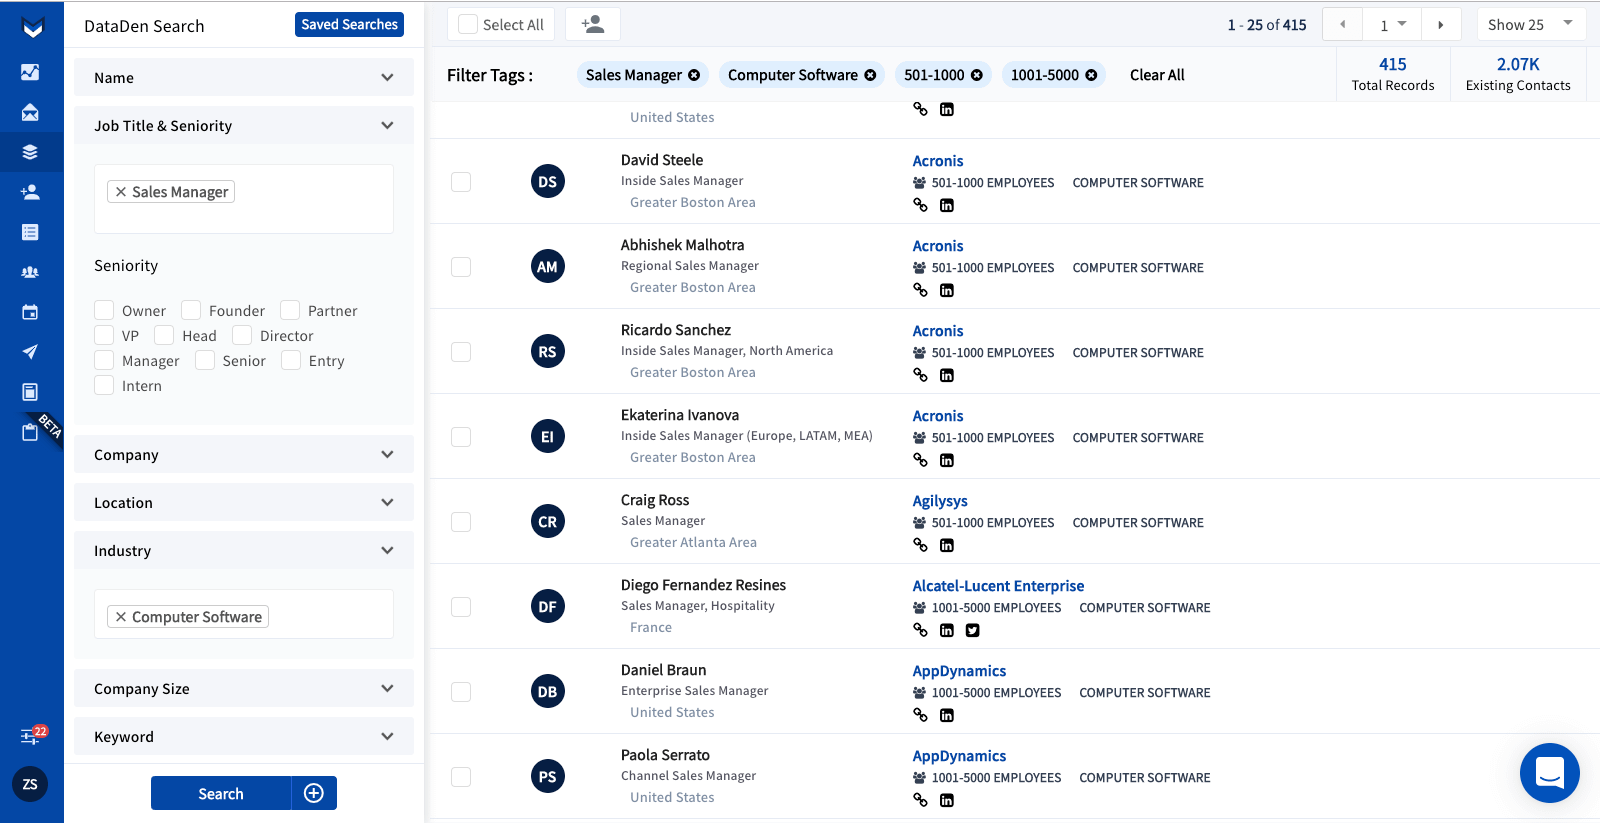Screen dimensions: 1600x823
Task: Open Twitter icon for Diego Fernandez Resines
Action: click(x=973, y=630)
